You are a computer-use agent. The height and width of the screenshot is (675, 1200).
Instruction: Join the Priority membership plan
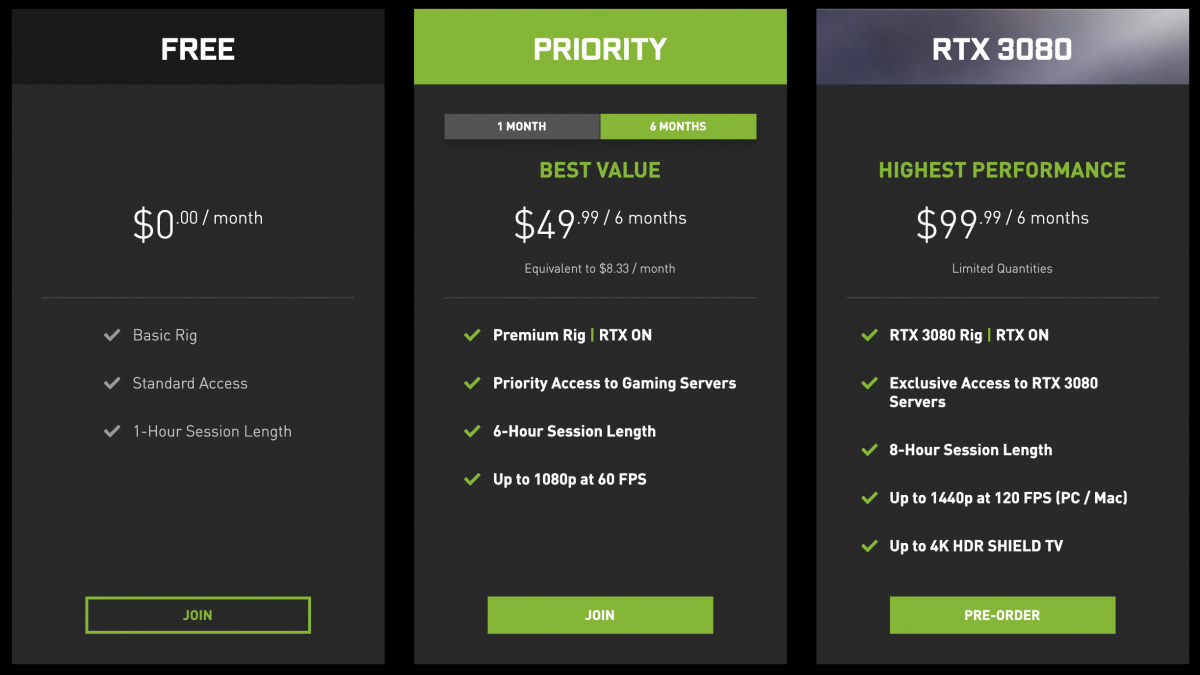point(600,615)
